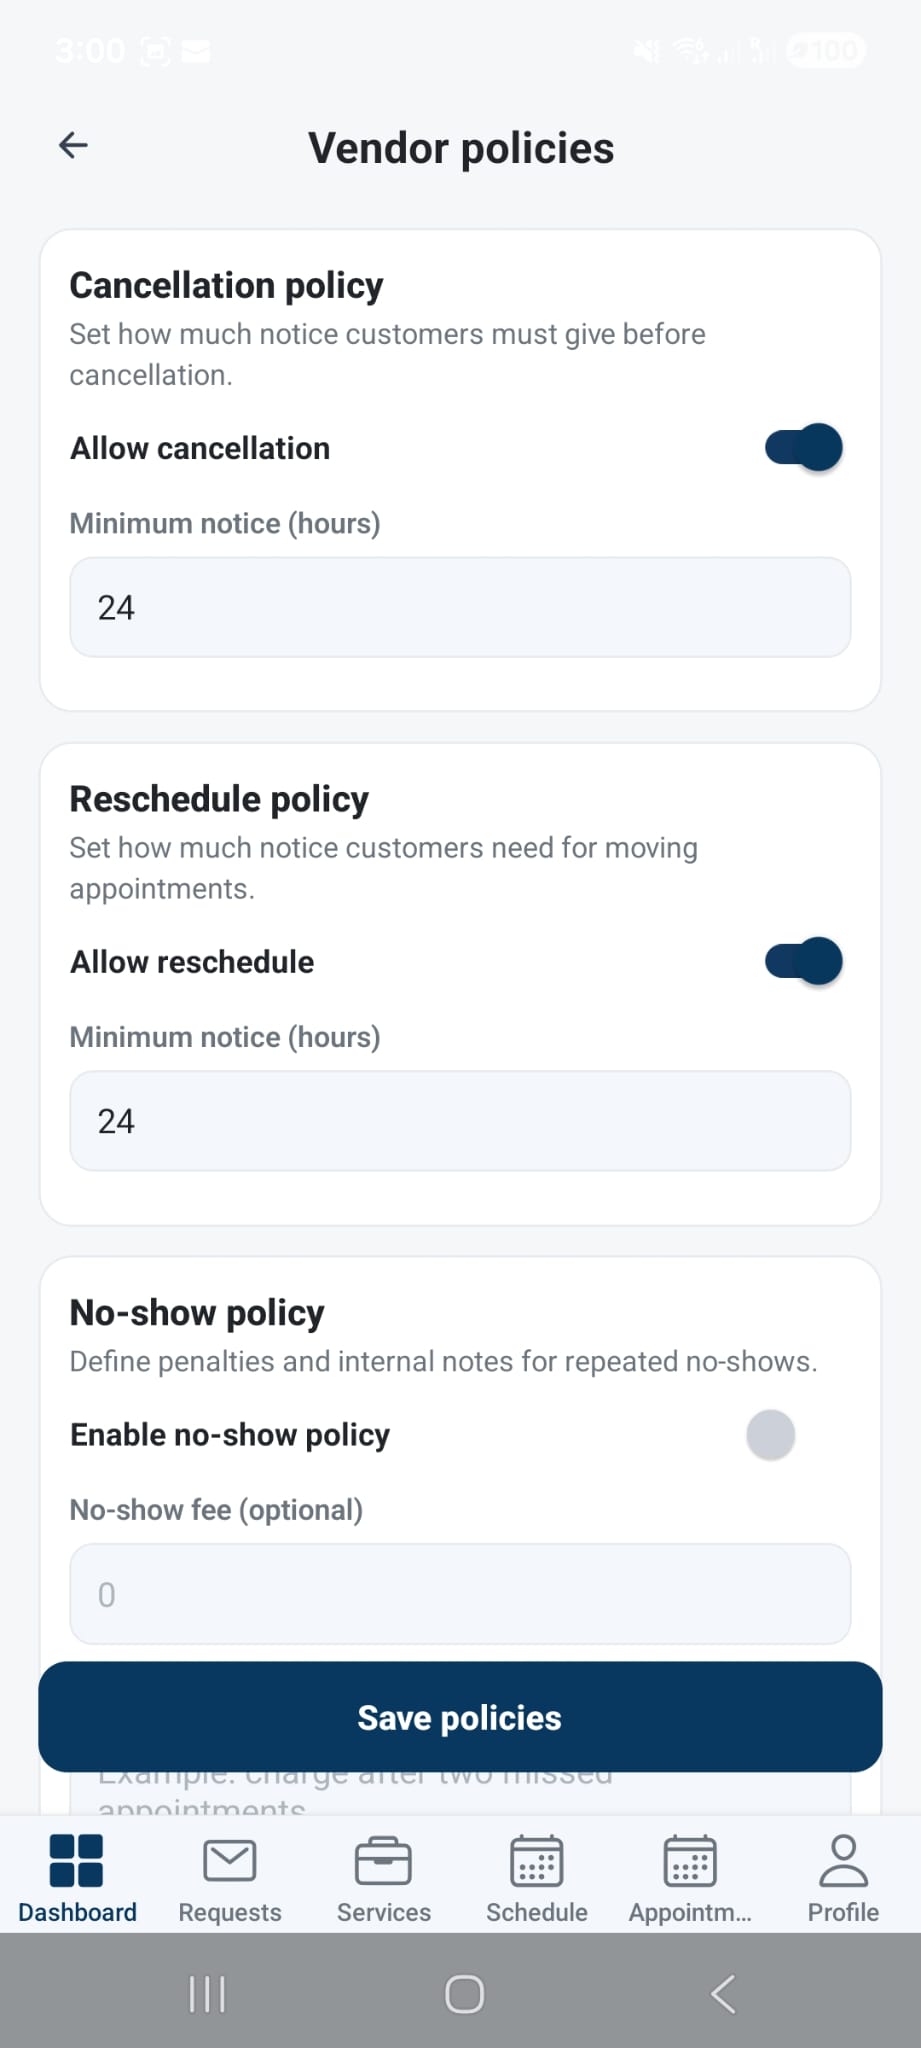921x2048 pixels.
Task: Click the reschedule minimum notice input
Action: pyautogui.click(x=460, y=1121)
